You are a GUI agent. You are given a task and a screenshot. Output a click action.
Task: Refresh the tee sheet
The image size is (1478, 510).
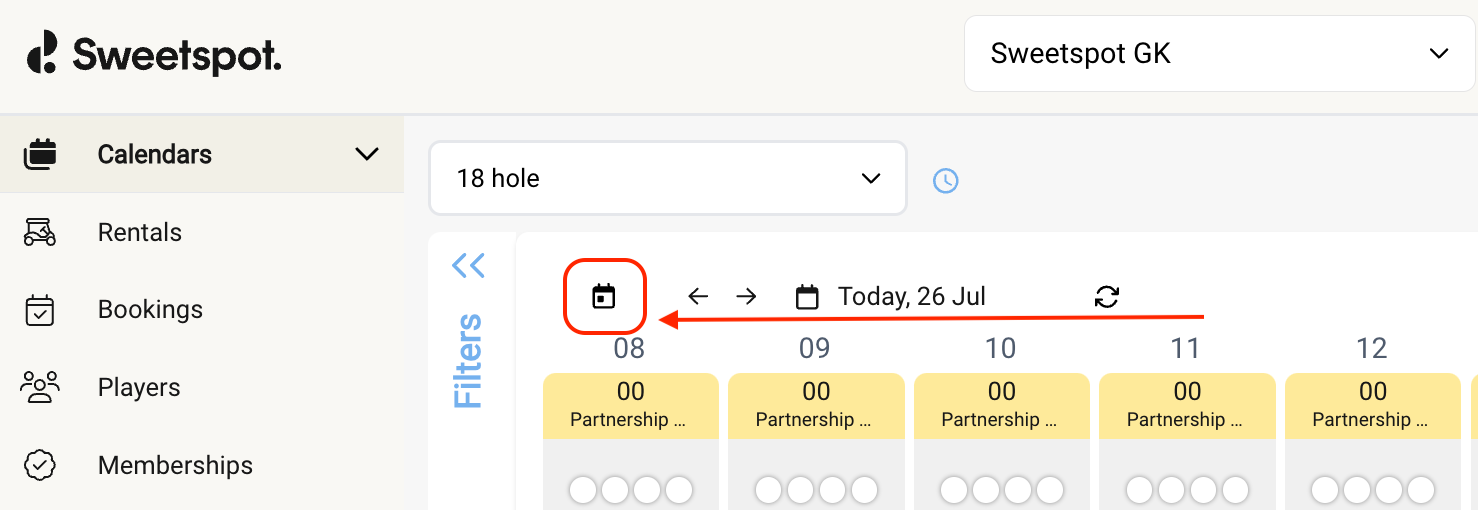(x=1107, y=296)
